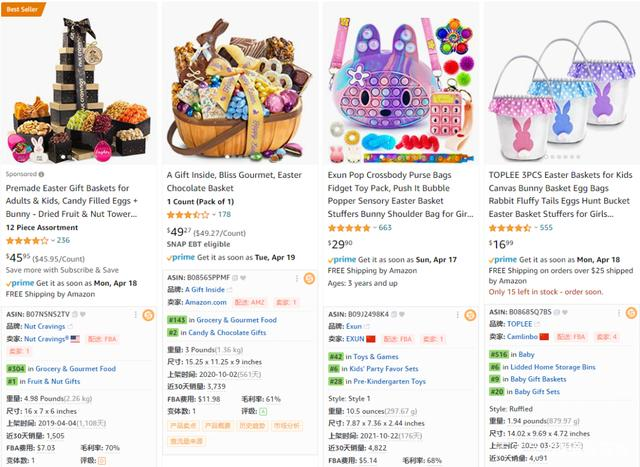Favorite ASIN B07NSNS2TV with heart icon
The width and height of the screenshot is (640, 467).
(83, 314)
